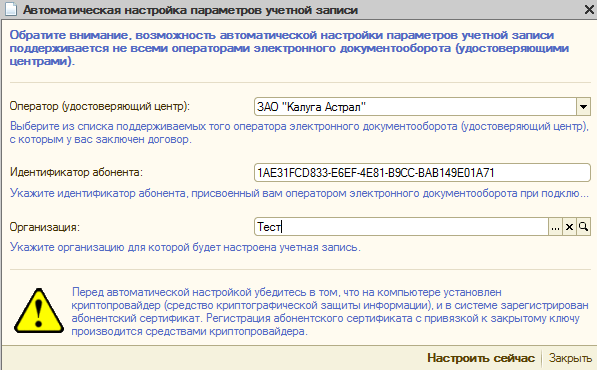Click the hint Укажите организацию below field
This screenshot has height=370, width=597.
185,247
